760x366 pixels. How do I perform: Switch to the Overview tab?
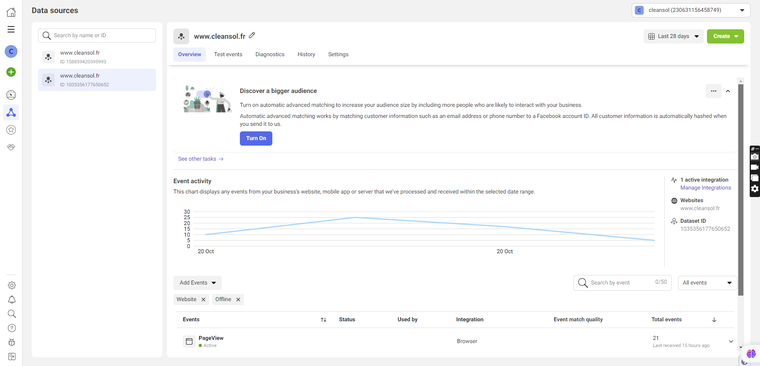click(x=190, y=54)
